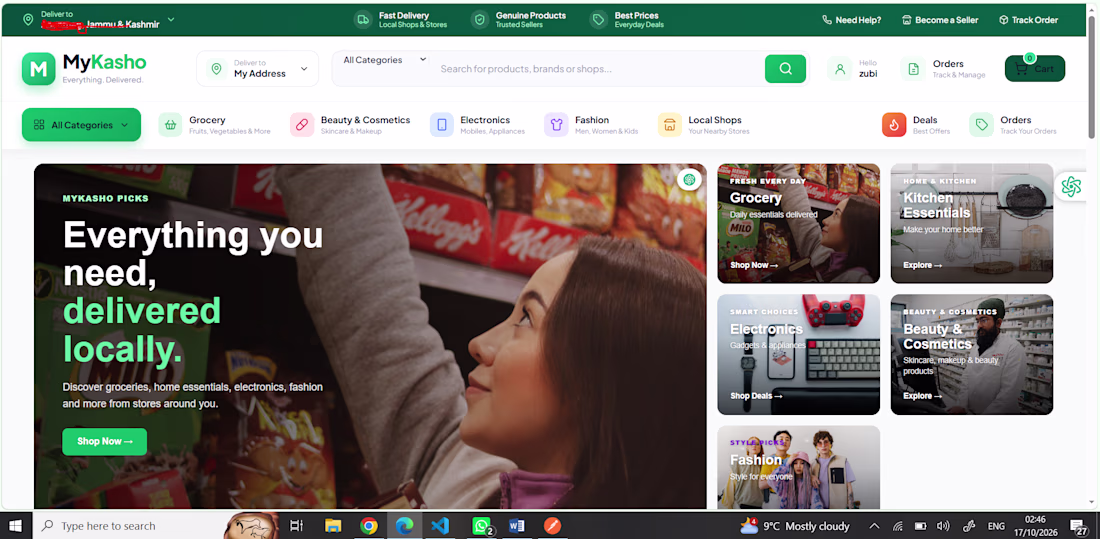Click the page vertical scrollbar
The height and width of the screenshot is (539, 1100).
(x=1091, y=77)
